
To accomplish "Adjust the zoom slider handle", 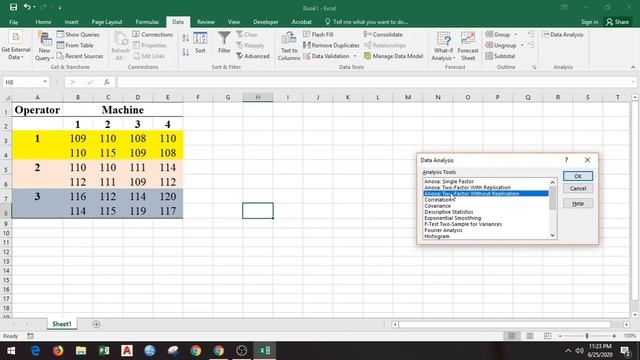I will [x=587, y=336].
